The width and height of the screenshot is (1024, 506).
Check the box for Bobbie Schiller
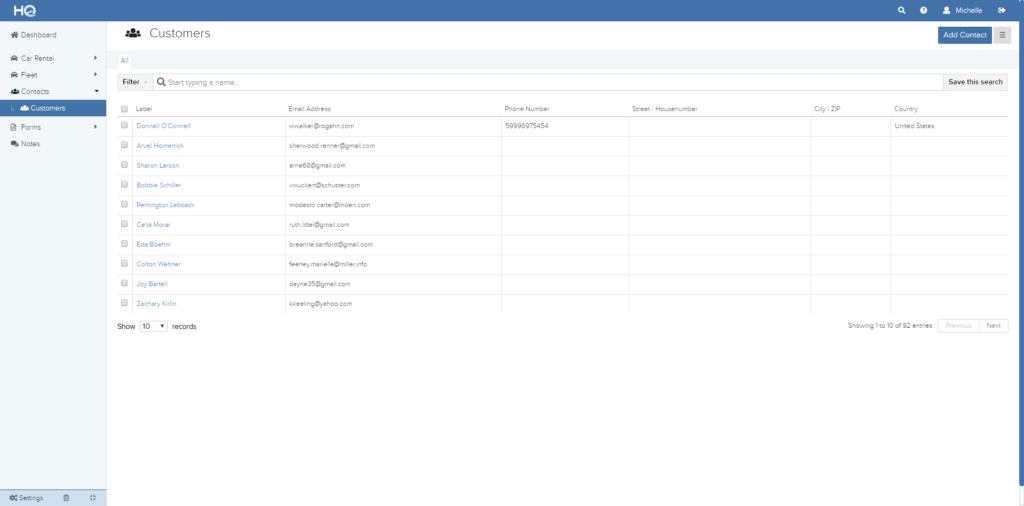(x=124, y=184)
